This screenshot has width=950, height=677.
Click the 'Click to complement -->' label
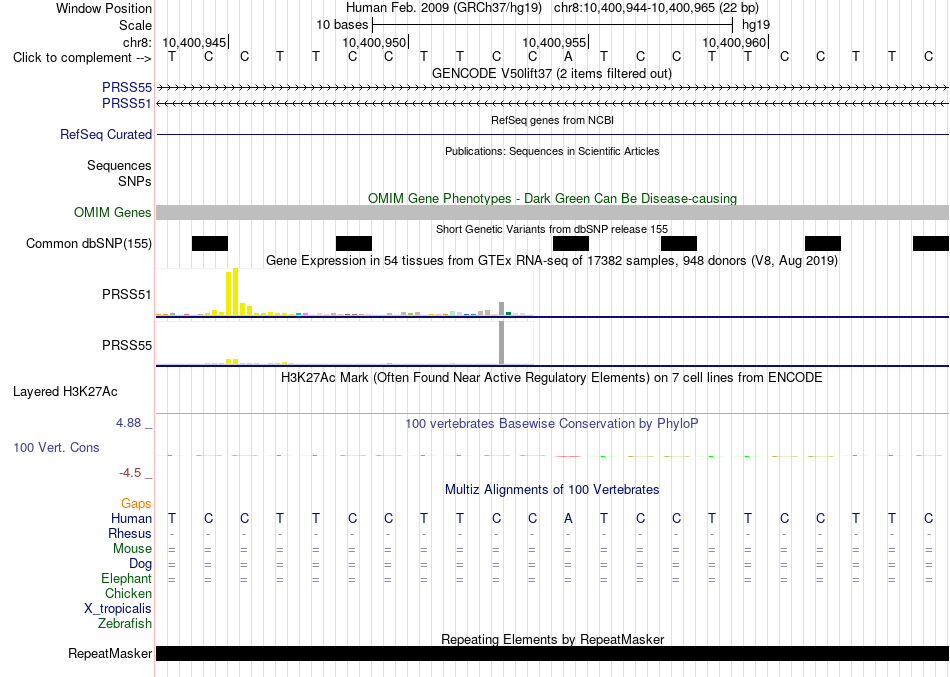pos(82,58)
